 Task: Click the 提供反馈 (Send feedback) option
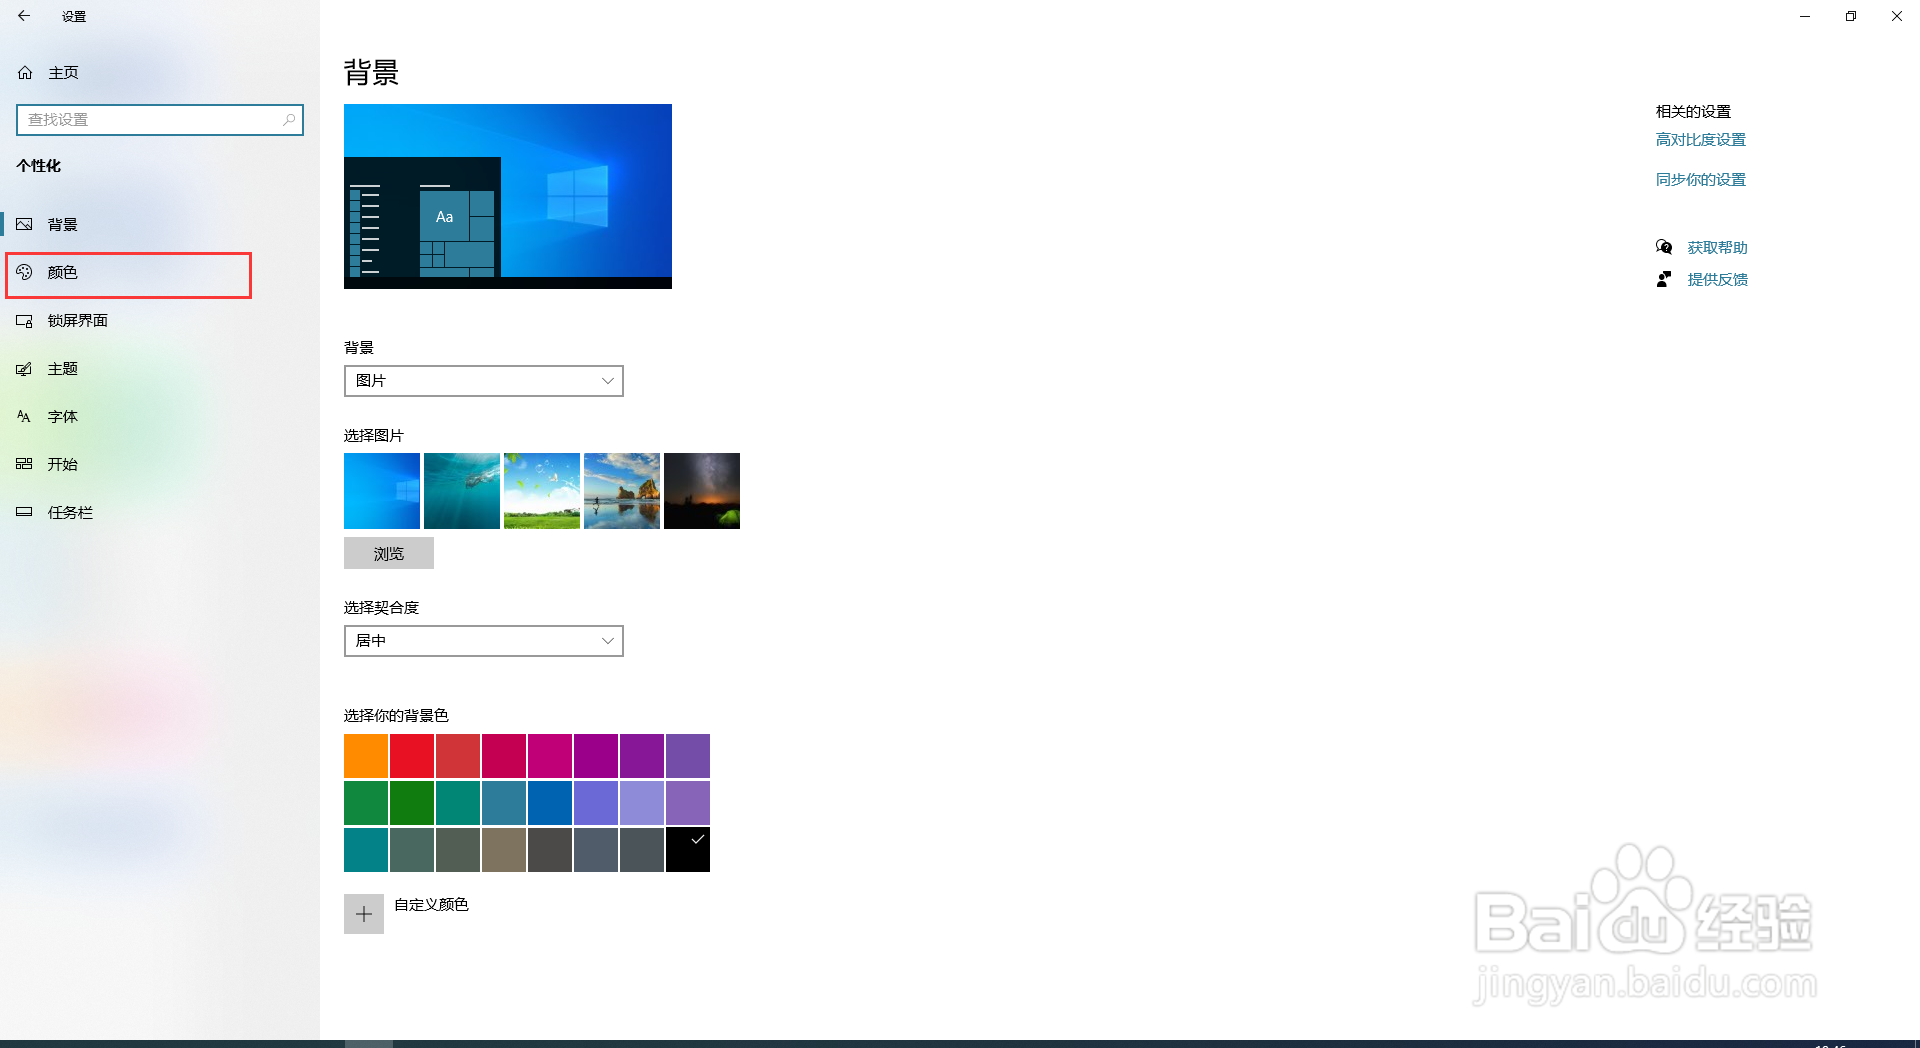[1717, 279]
